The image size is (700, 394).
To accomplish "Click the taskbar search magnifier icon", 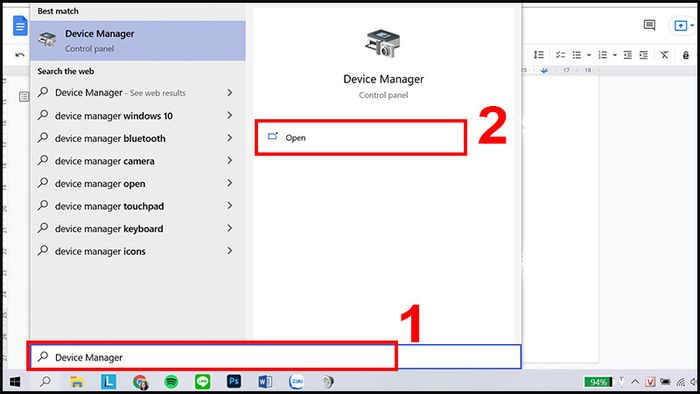I will pyautogui.click(x=46, y=382).
